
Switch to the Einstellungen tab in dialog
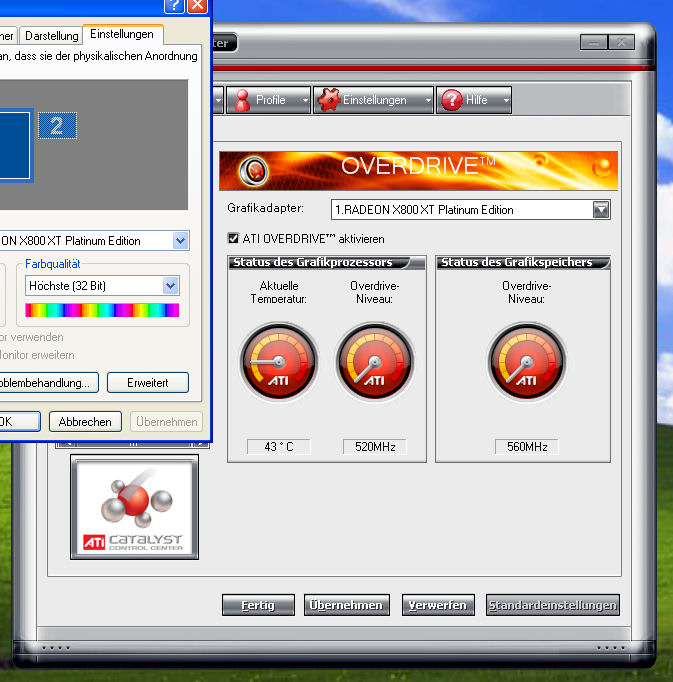pyautogui.click(x=122, y=34)
